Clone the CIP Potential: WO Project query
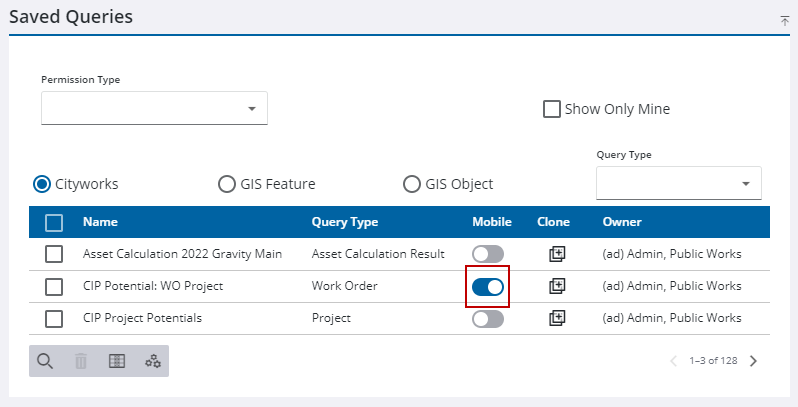 pos(557,286)
